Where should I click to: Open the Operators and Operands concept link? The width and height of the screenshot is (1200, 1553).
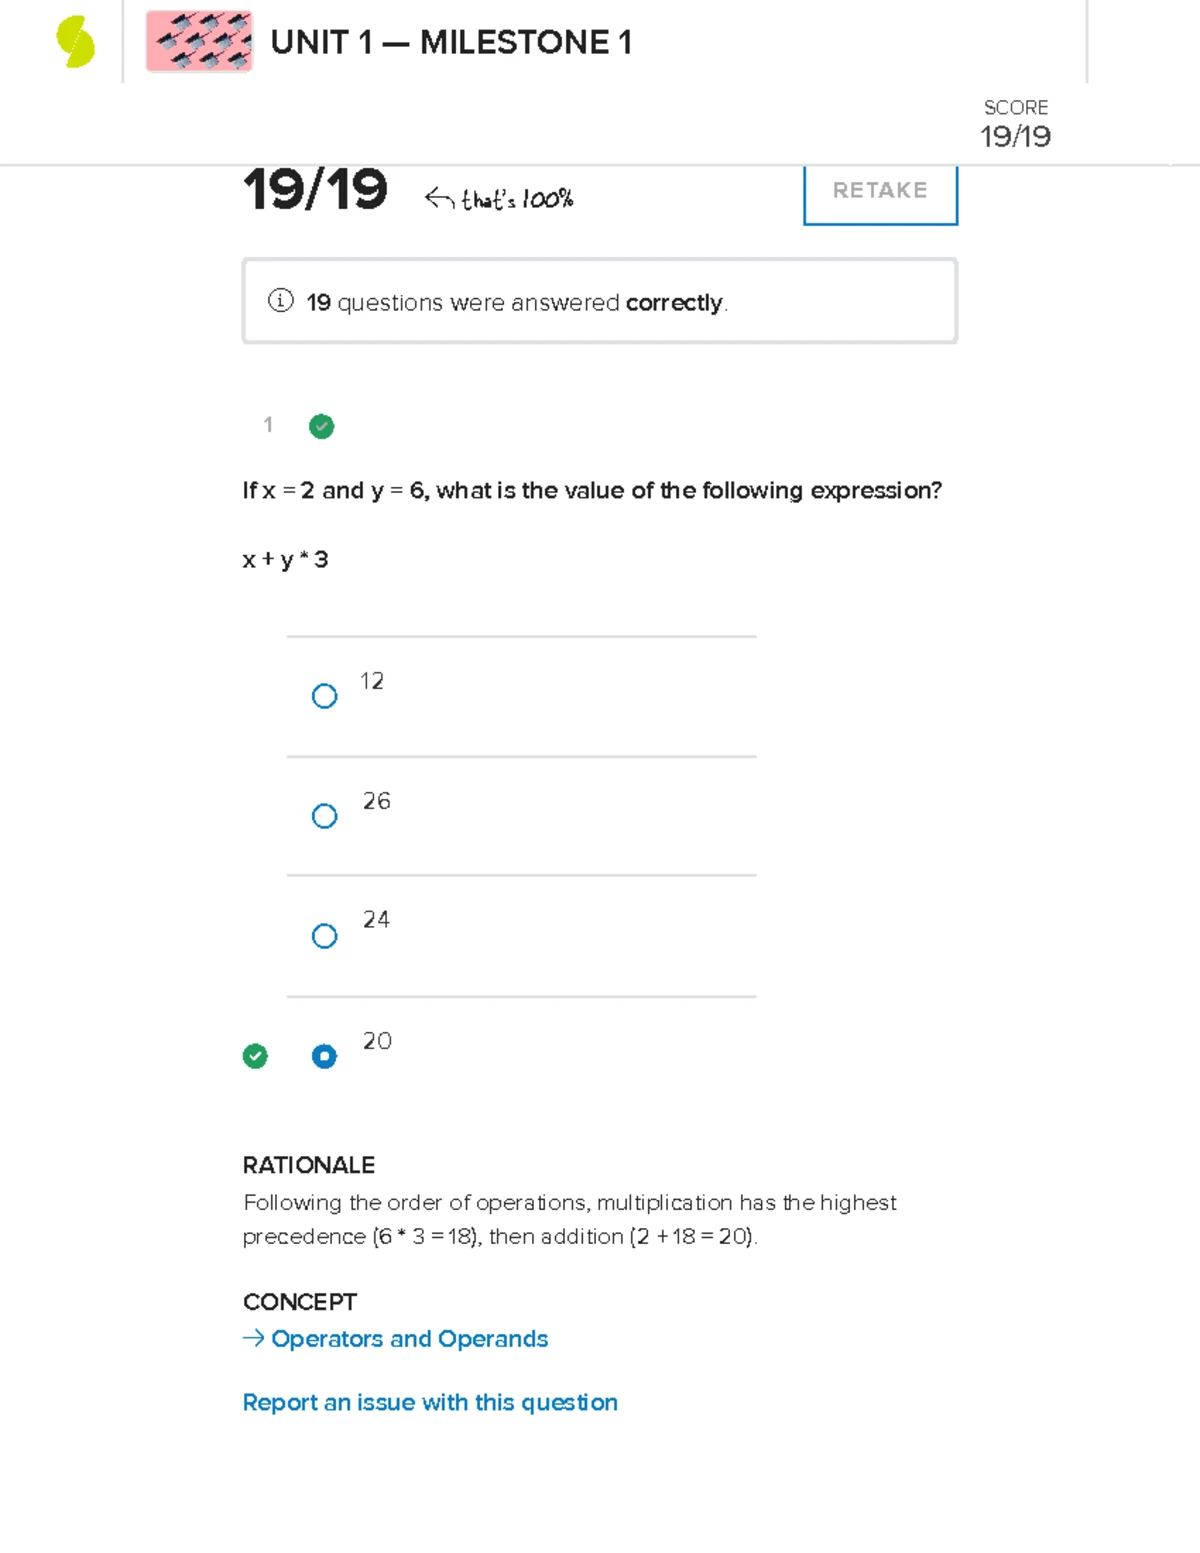409,1338
